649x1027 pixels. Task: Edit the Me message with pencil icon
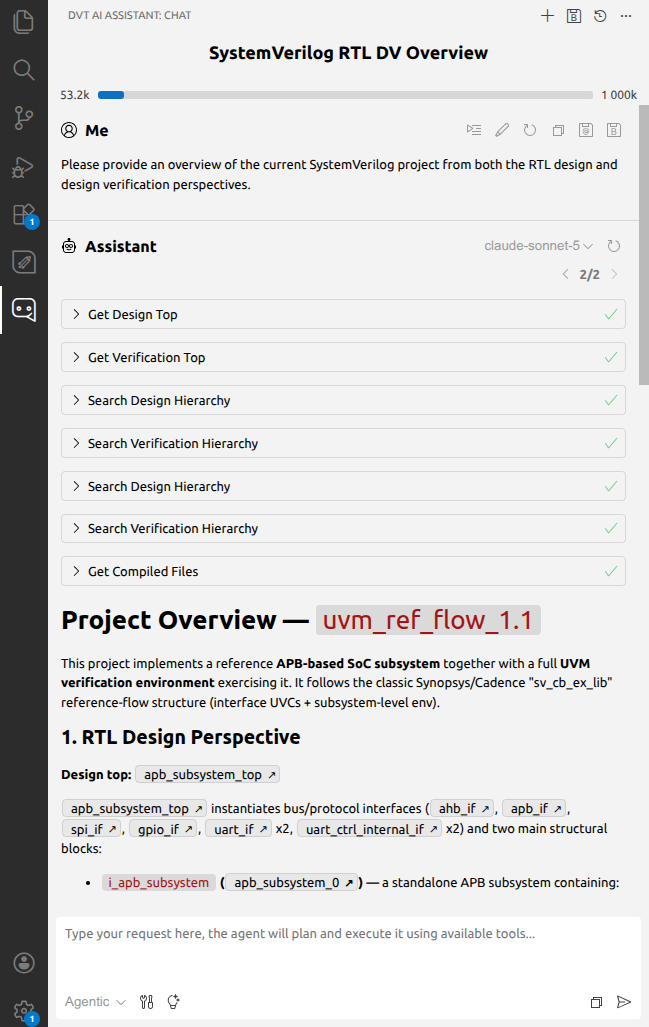pyautogui.click(x=502, y=130)
